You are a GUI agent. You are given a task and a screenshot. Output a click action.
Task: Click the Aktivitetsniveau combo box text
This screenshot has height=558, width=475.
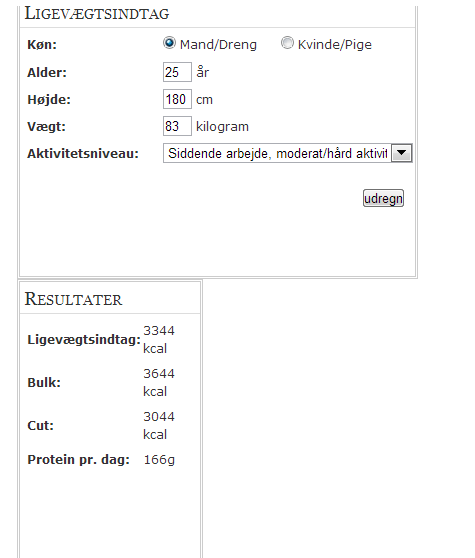click(x=277, y=153)
